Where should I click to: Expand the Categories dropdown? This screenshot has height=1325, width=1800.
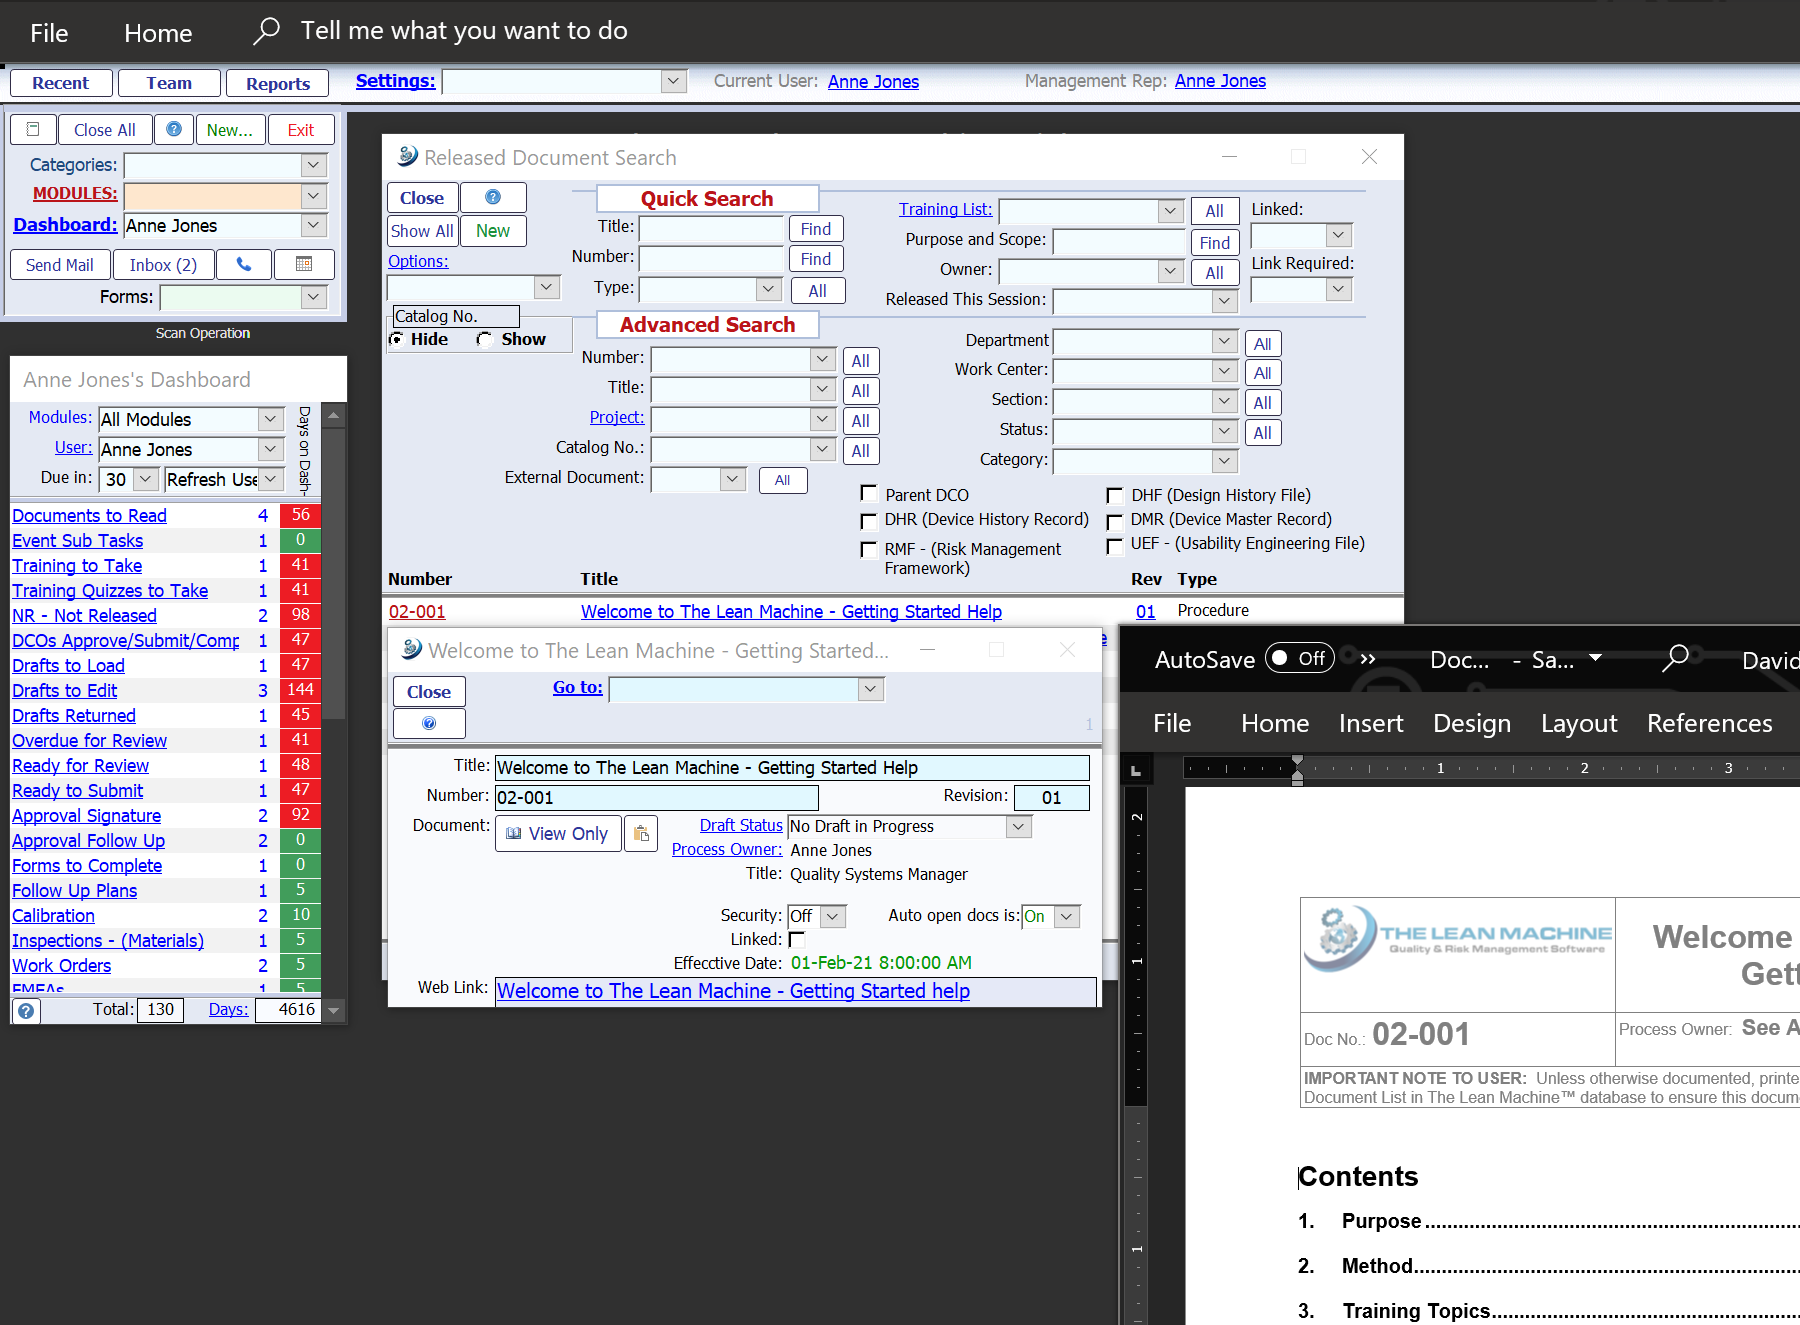314,165
